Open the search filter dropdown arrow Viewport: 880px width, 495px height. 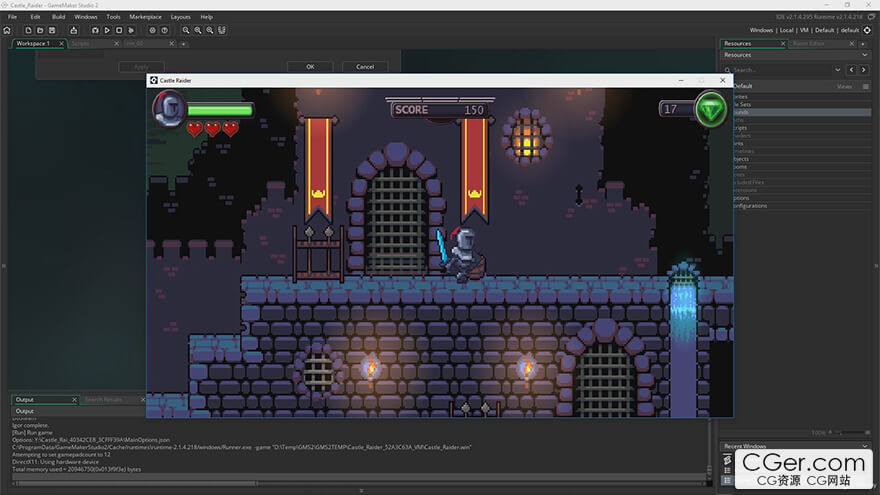[837, 70]
